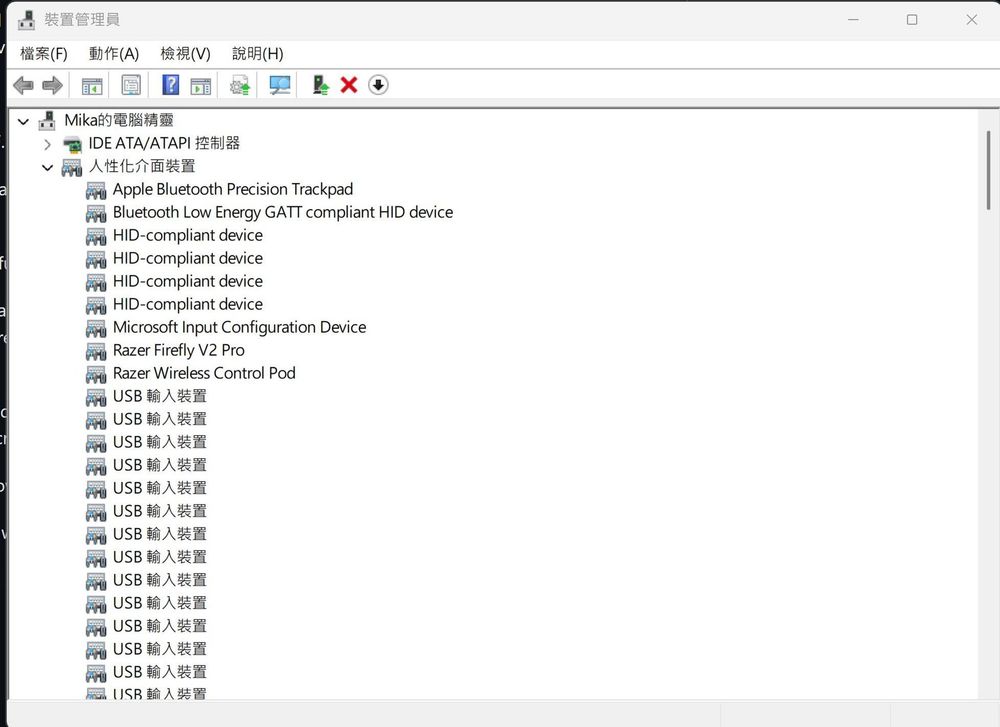1000x727 pixels.
Task: Click the red X uninstall device icon
Action: tap(349, 86)
